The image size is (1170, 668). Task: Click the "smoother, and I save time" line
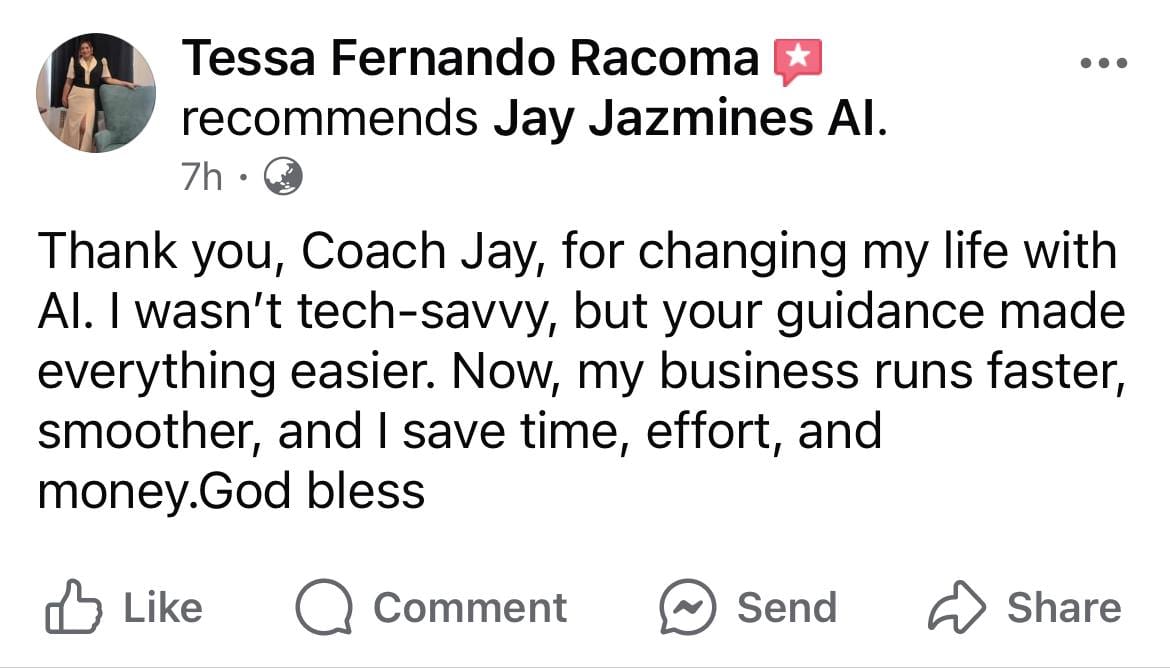(460, 432)
